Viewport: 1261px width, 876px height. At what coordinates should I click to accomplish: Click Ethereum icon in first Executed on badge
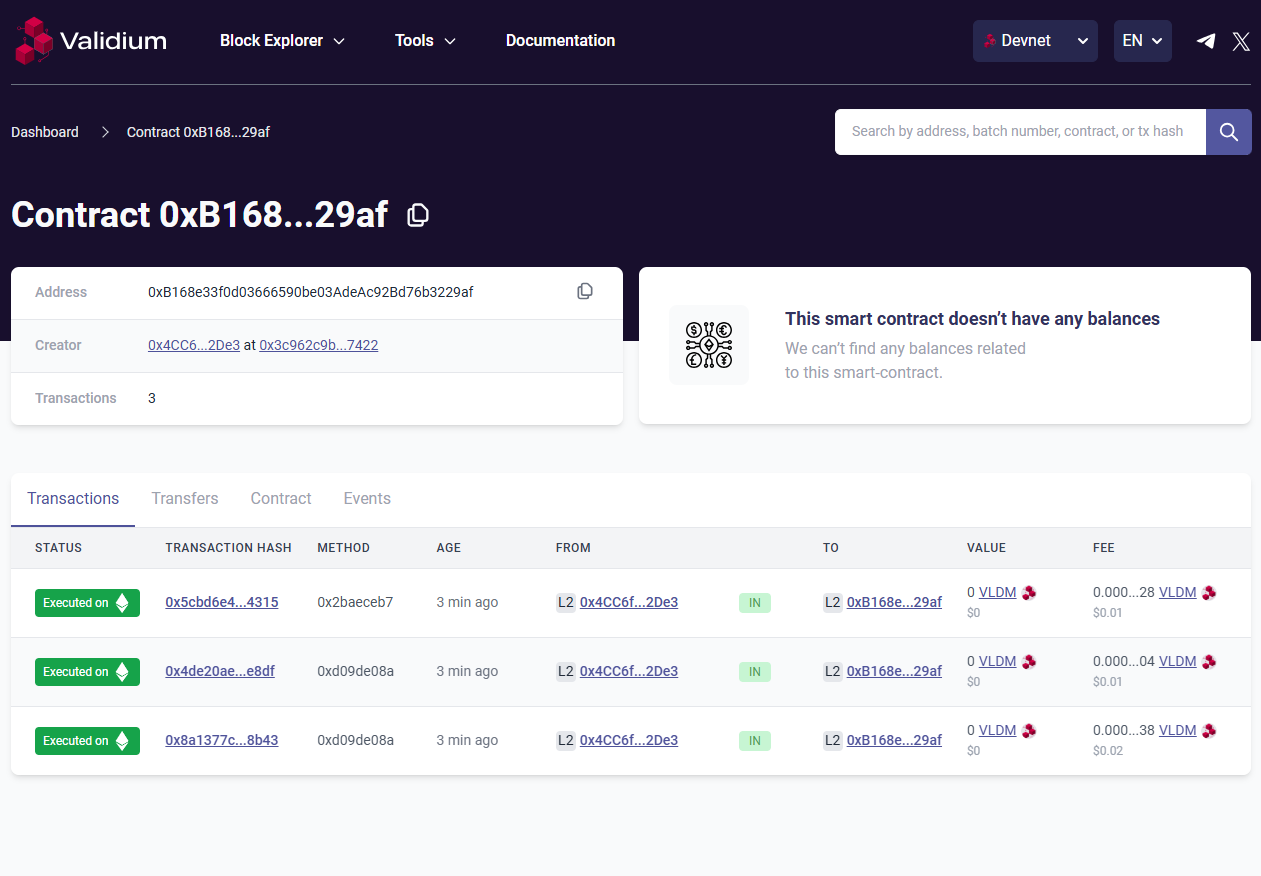123,603
